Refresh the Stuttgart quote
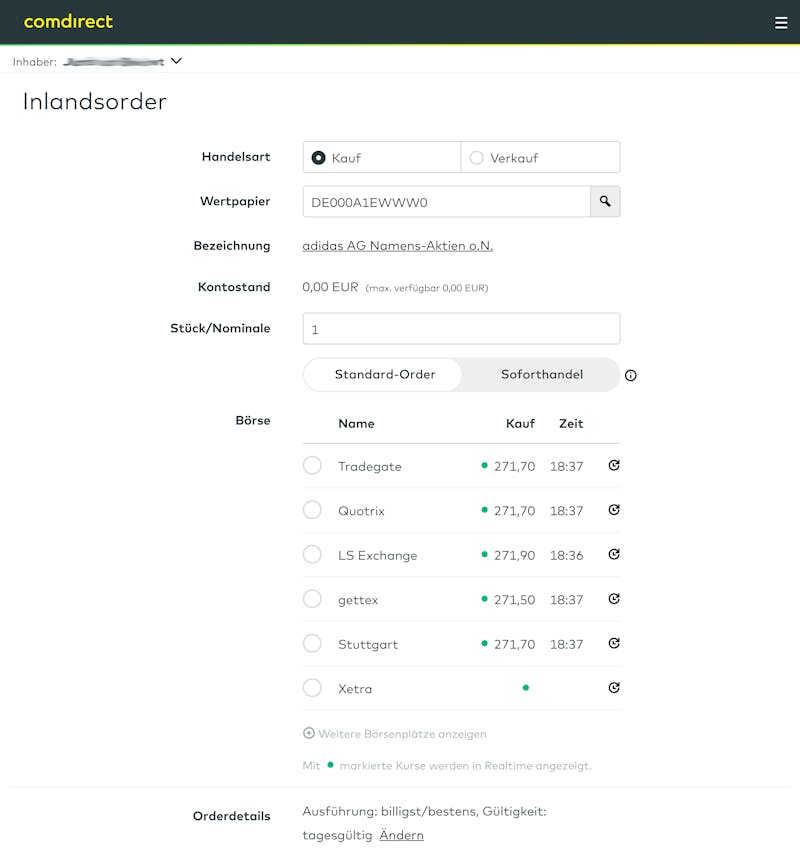Screen dimensions: 800x866 (x=614, y=643)
